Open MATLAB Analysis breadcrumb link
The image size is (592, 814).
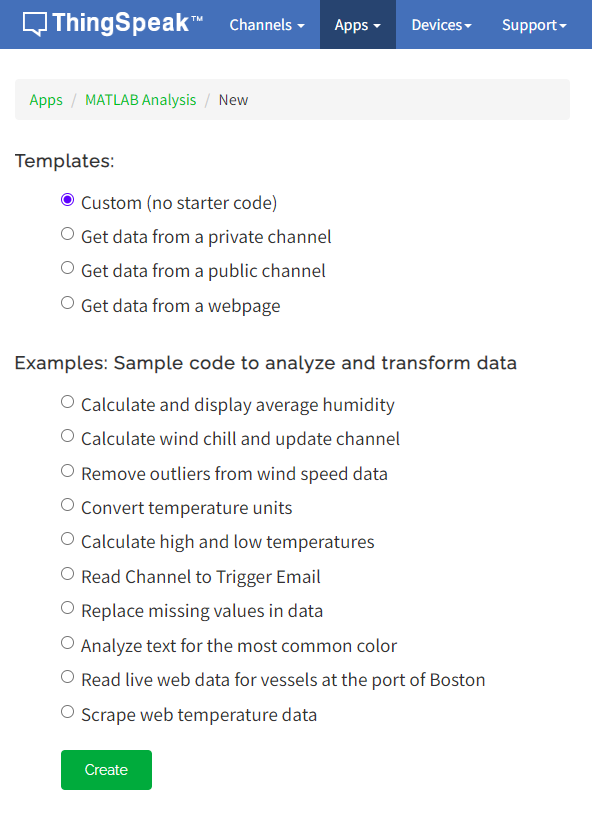141,100
